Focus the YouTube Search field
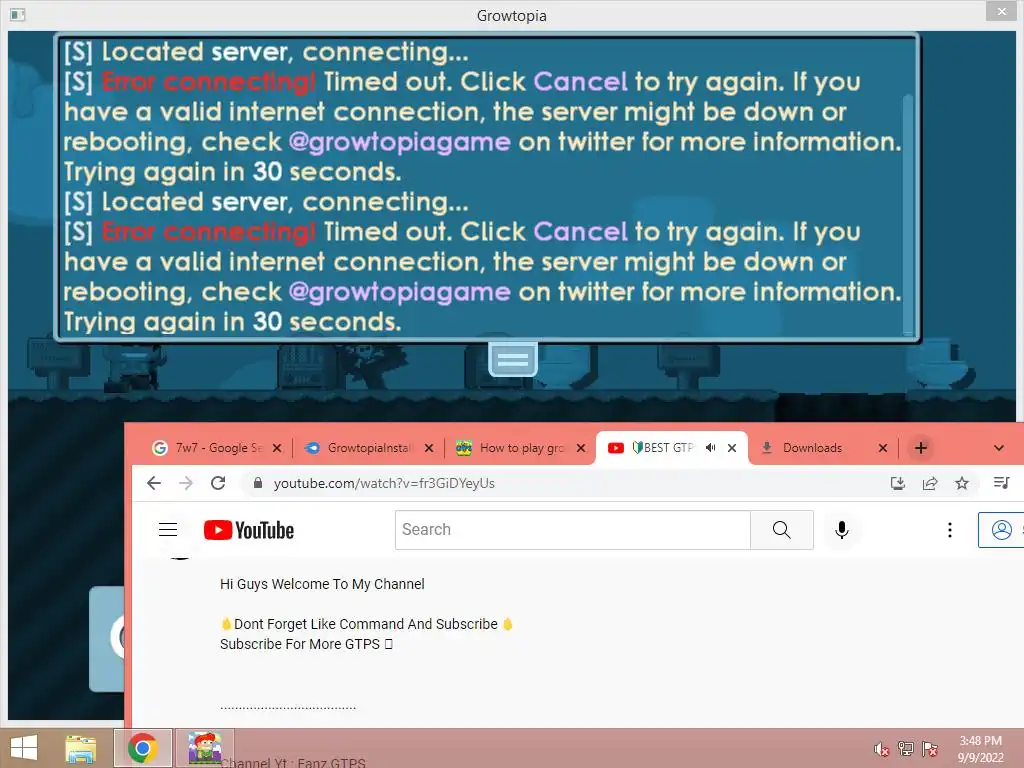The width and height of the screenshot is (1024, 768). pyautogui.click(x=573, y=530)
